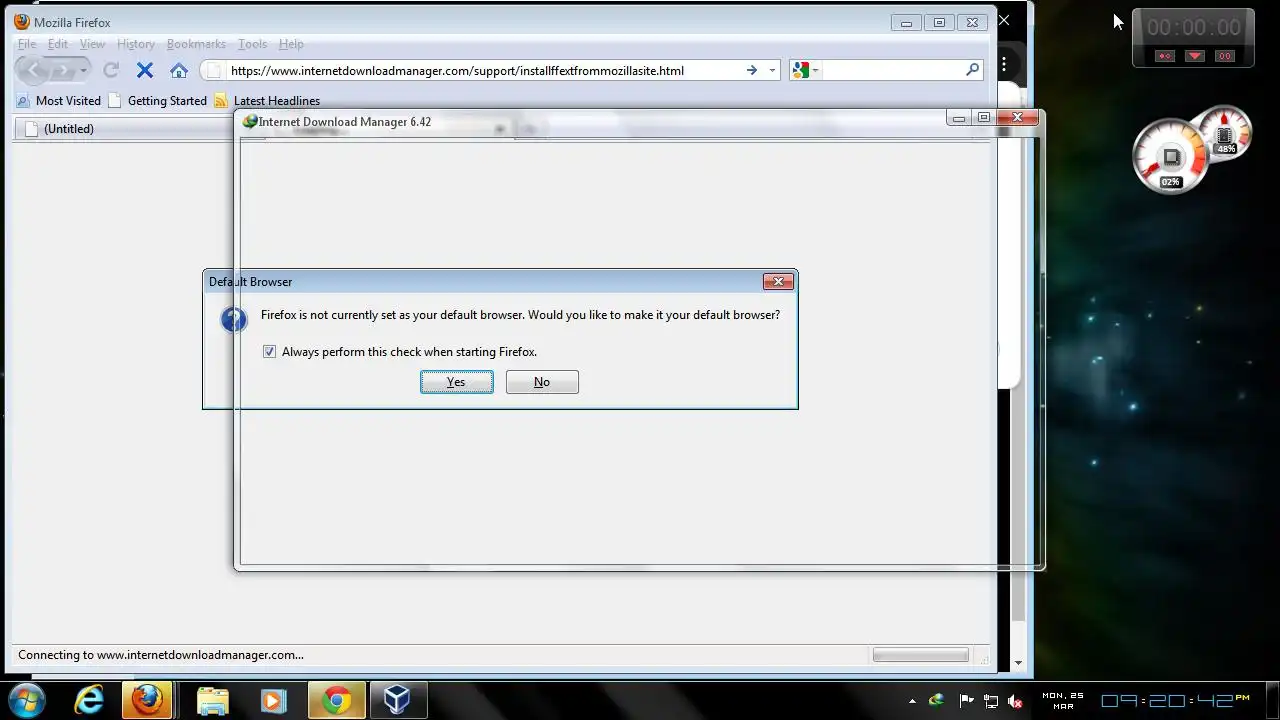Click No in the Default Browser dialog

[x=542, y=382]
